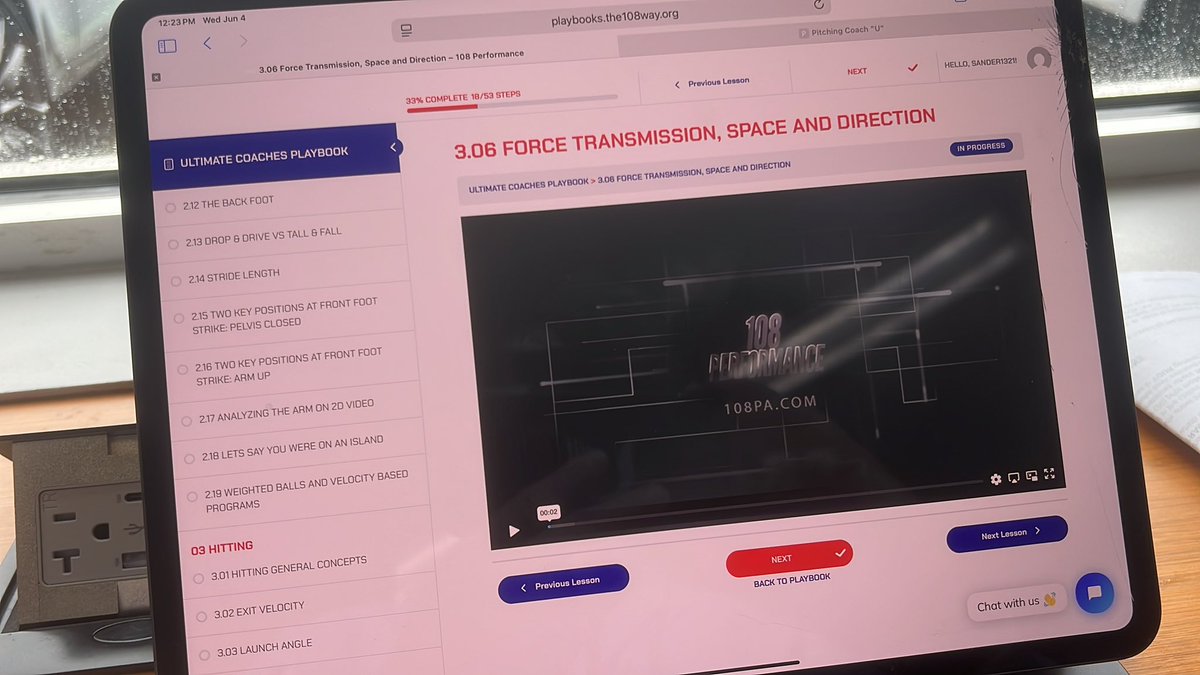Click the Ultimate Coaches Playbook sidebar header

point(273,157)
